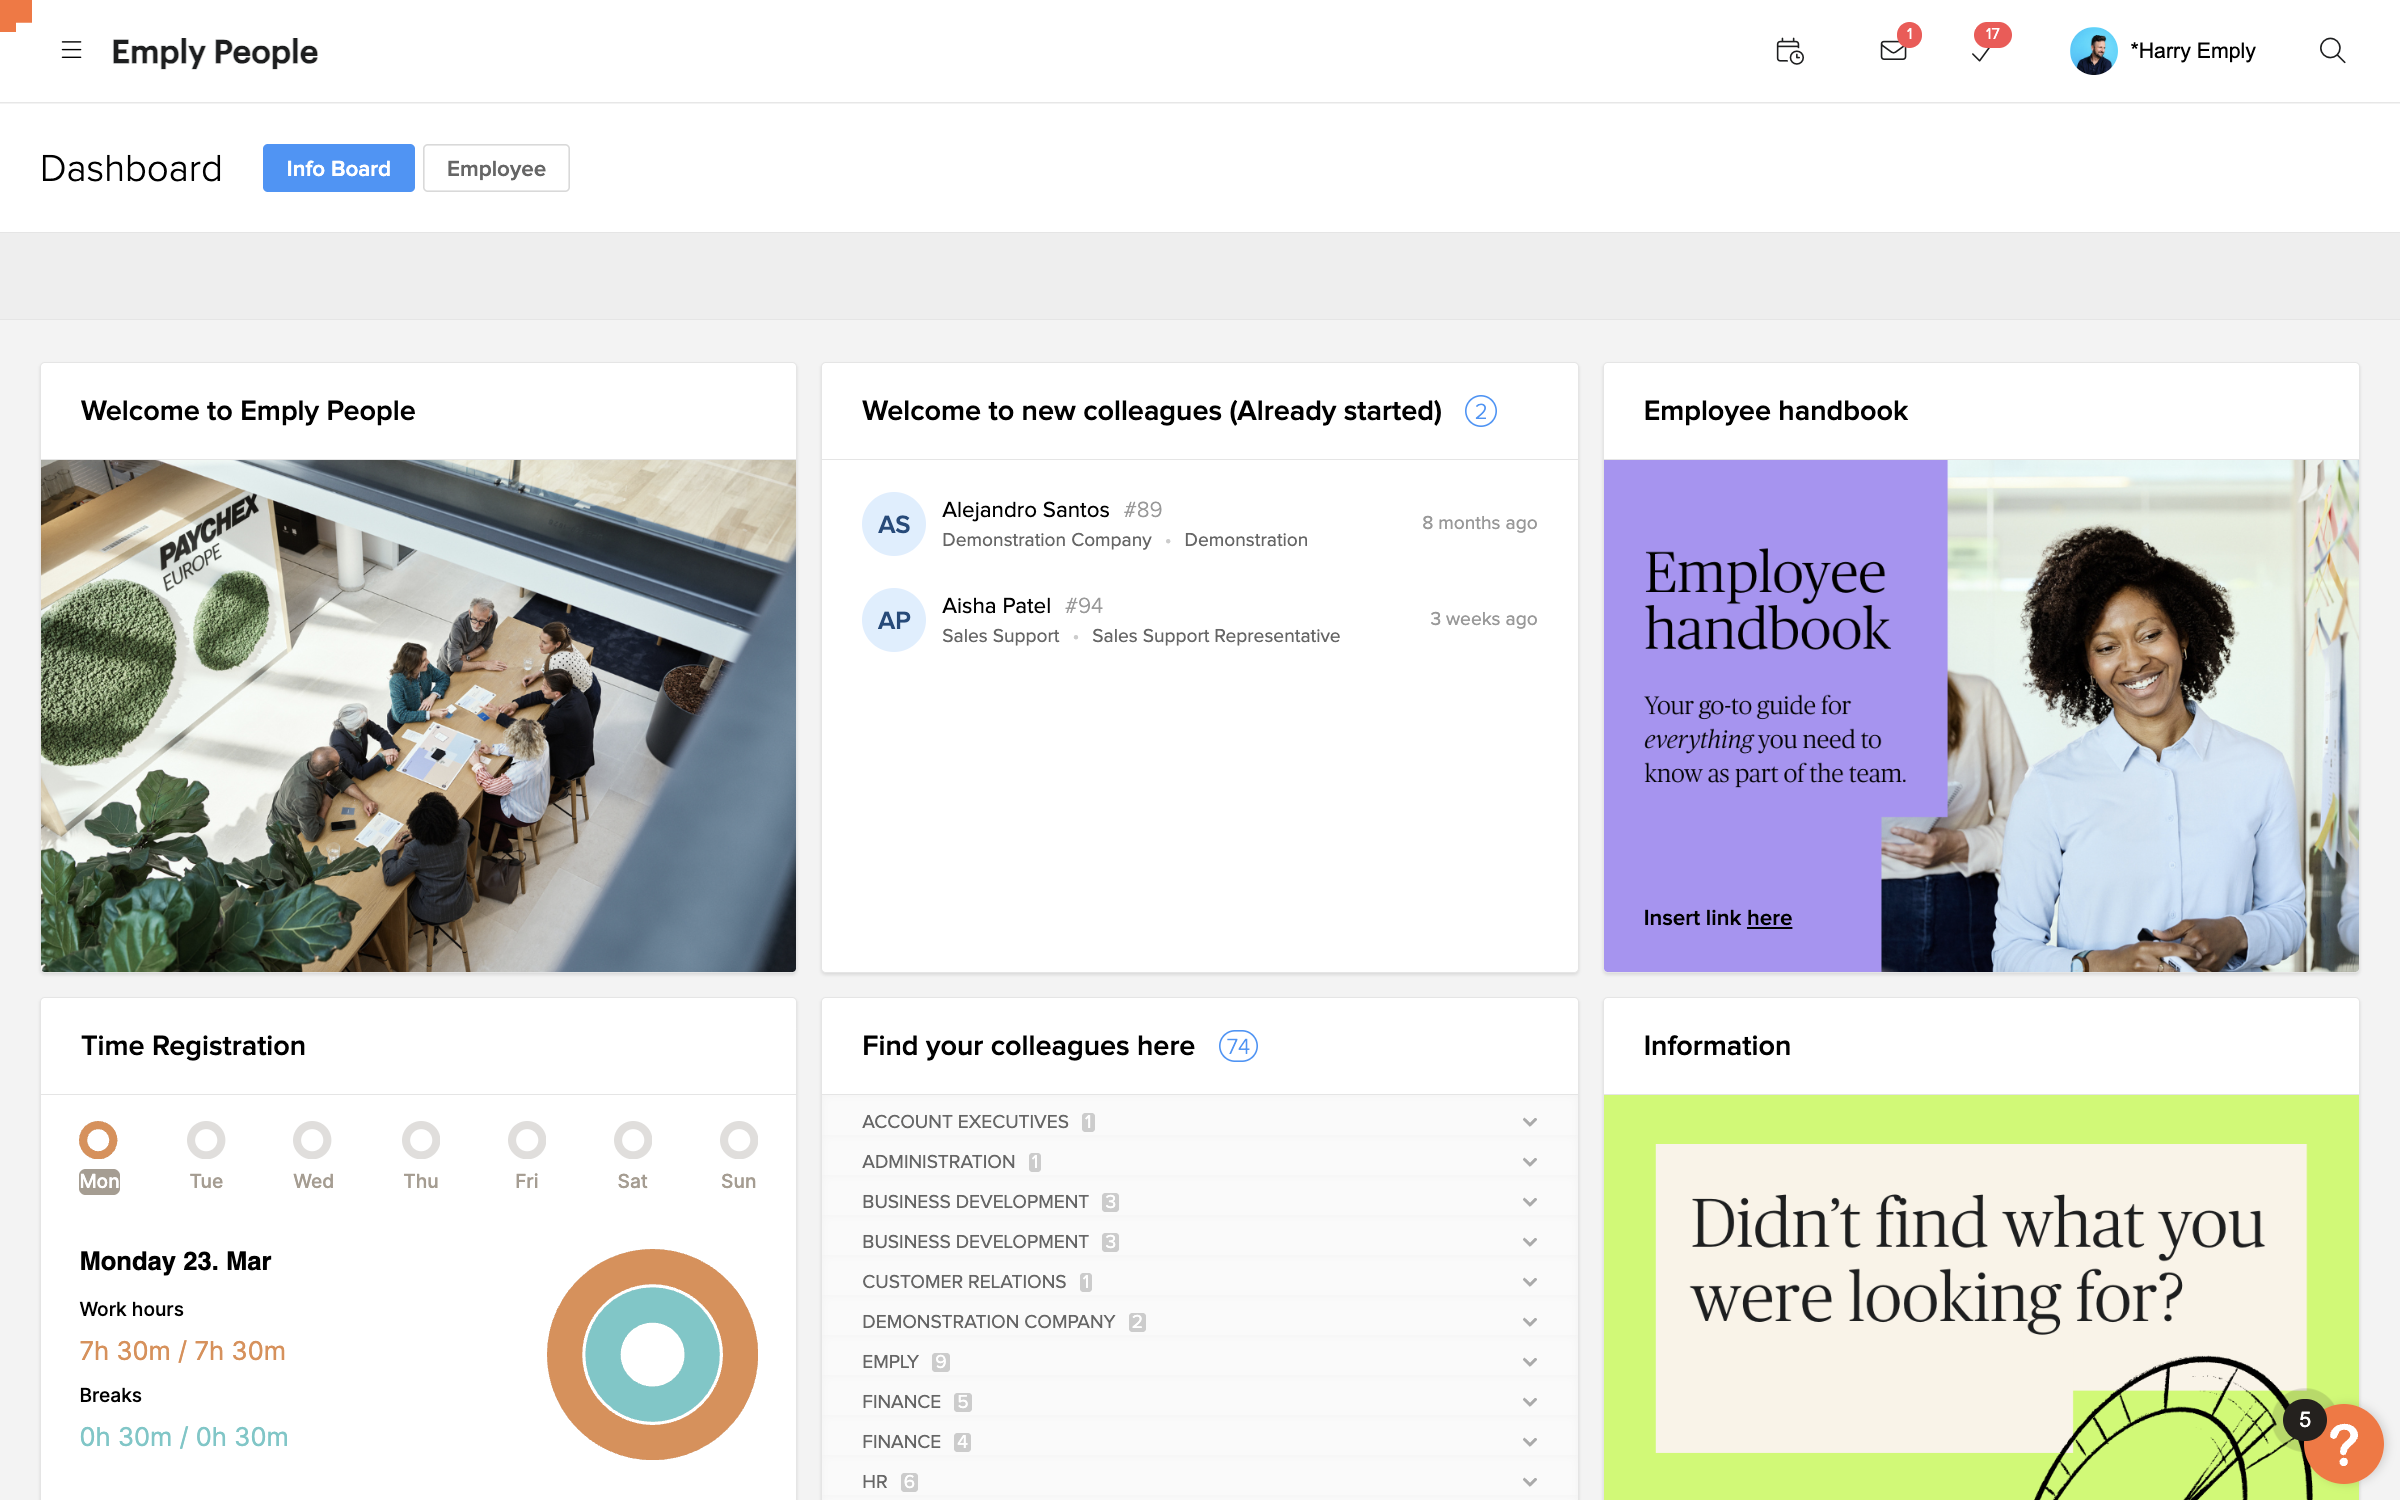Expand the Customer Relations group
Viewport: 2400px width, 1500px height.
tap(1529, 1282)
